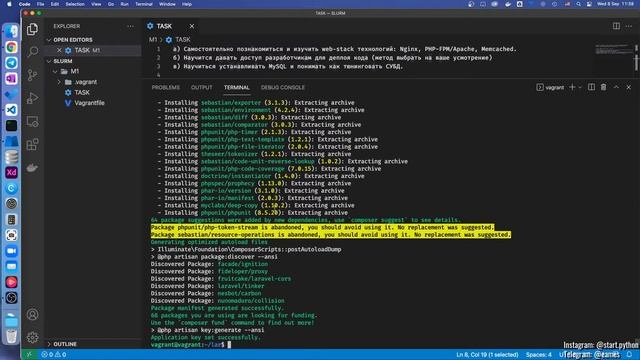Image resolution: width=640 pixels, height=360 pixels.
Task: Click the remote window status bar button
Action: coord(29,355)
